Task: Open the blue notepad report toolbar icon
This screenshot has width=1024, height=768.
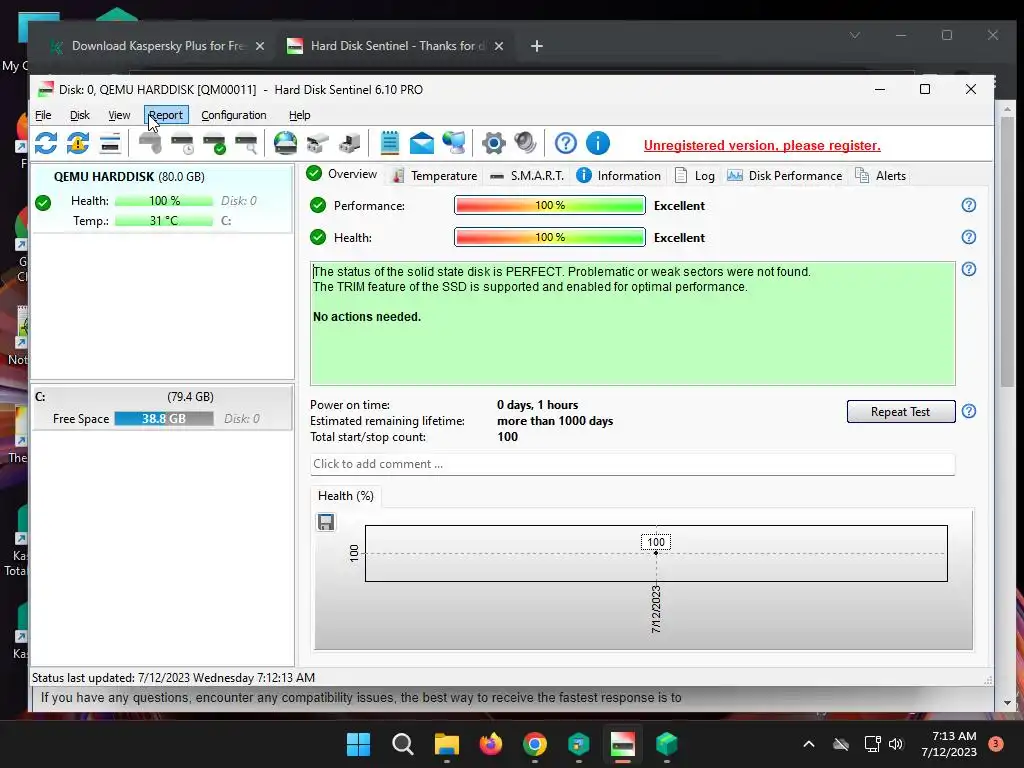Action: [390, 143]
